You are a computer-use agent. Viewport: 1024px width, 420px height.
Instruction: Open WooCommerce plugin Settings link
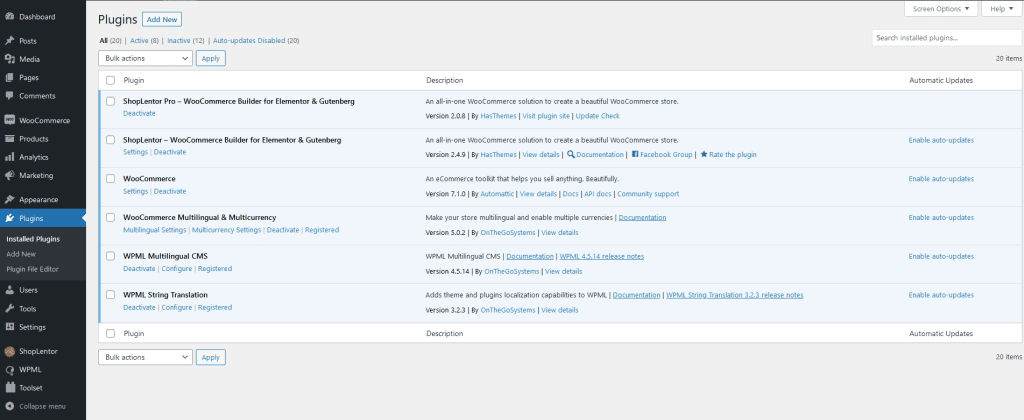(135, 191)
